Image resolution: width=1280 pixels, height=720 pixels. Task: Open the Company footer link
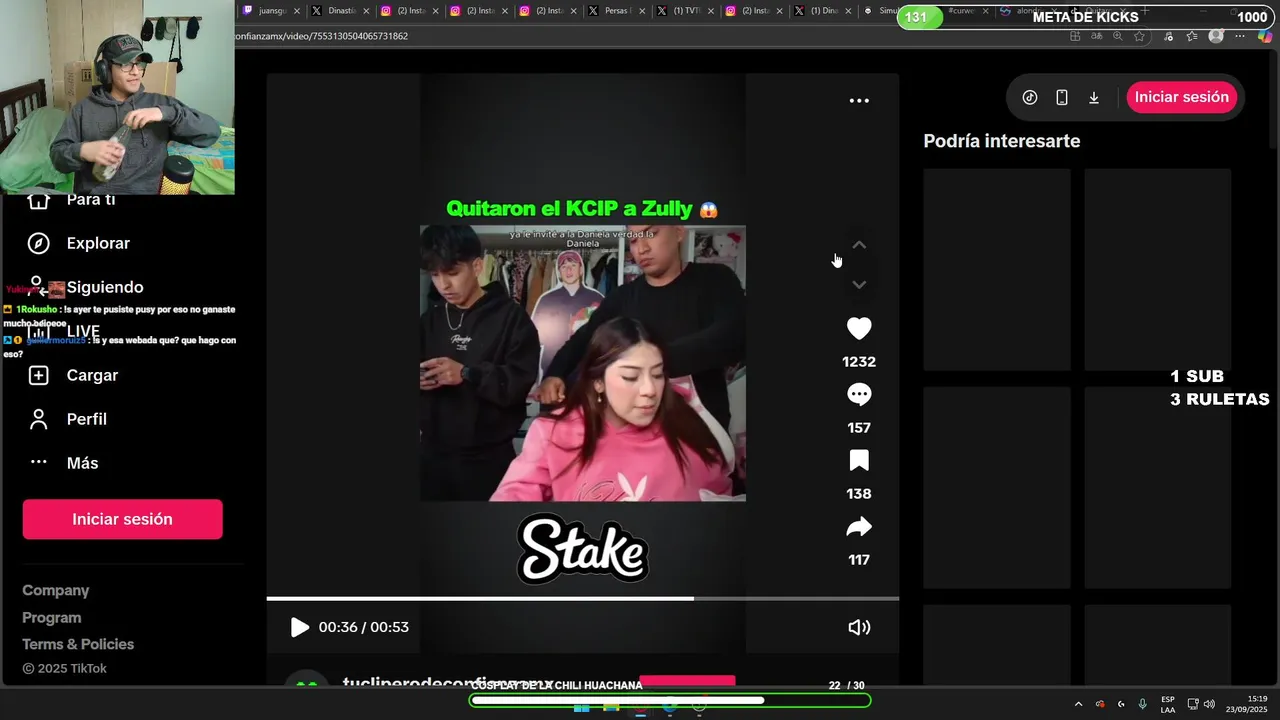[56, 591]
